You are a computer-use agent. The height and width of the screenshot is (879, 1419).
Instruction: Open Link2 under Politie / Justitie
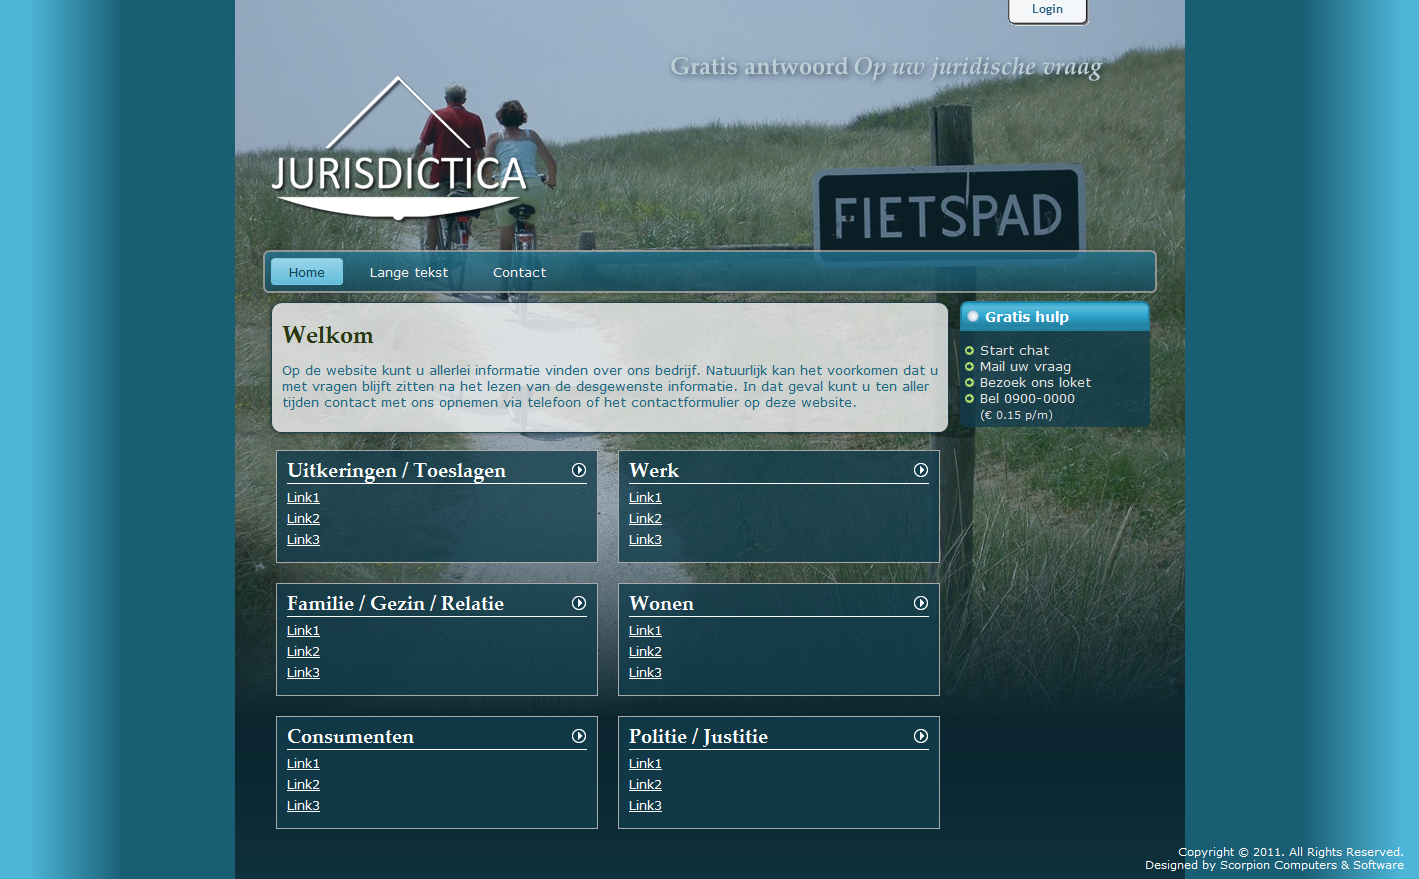click(645, 785)
